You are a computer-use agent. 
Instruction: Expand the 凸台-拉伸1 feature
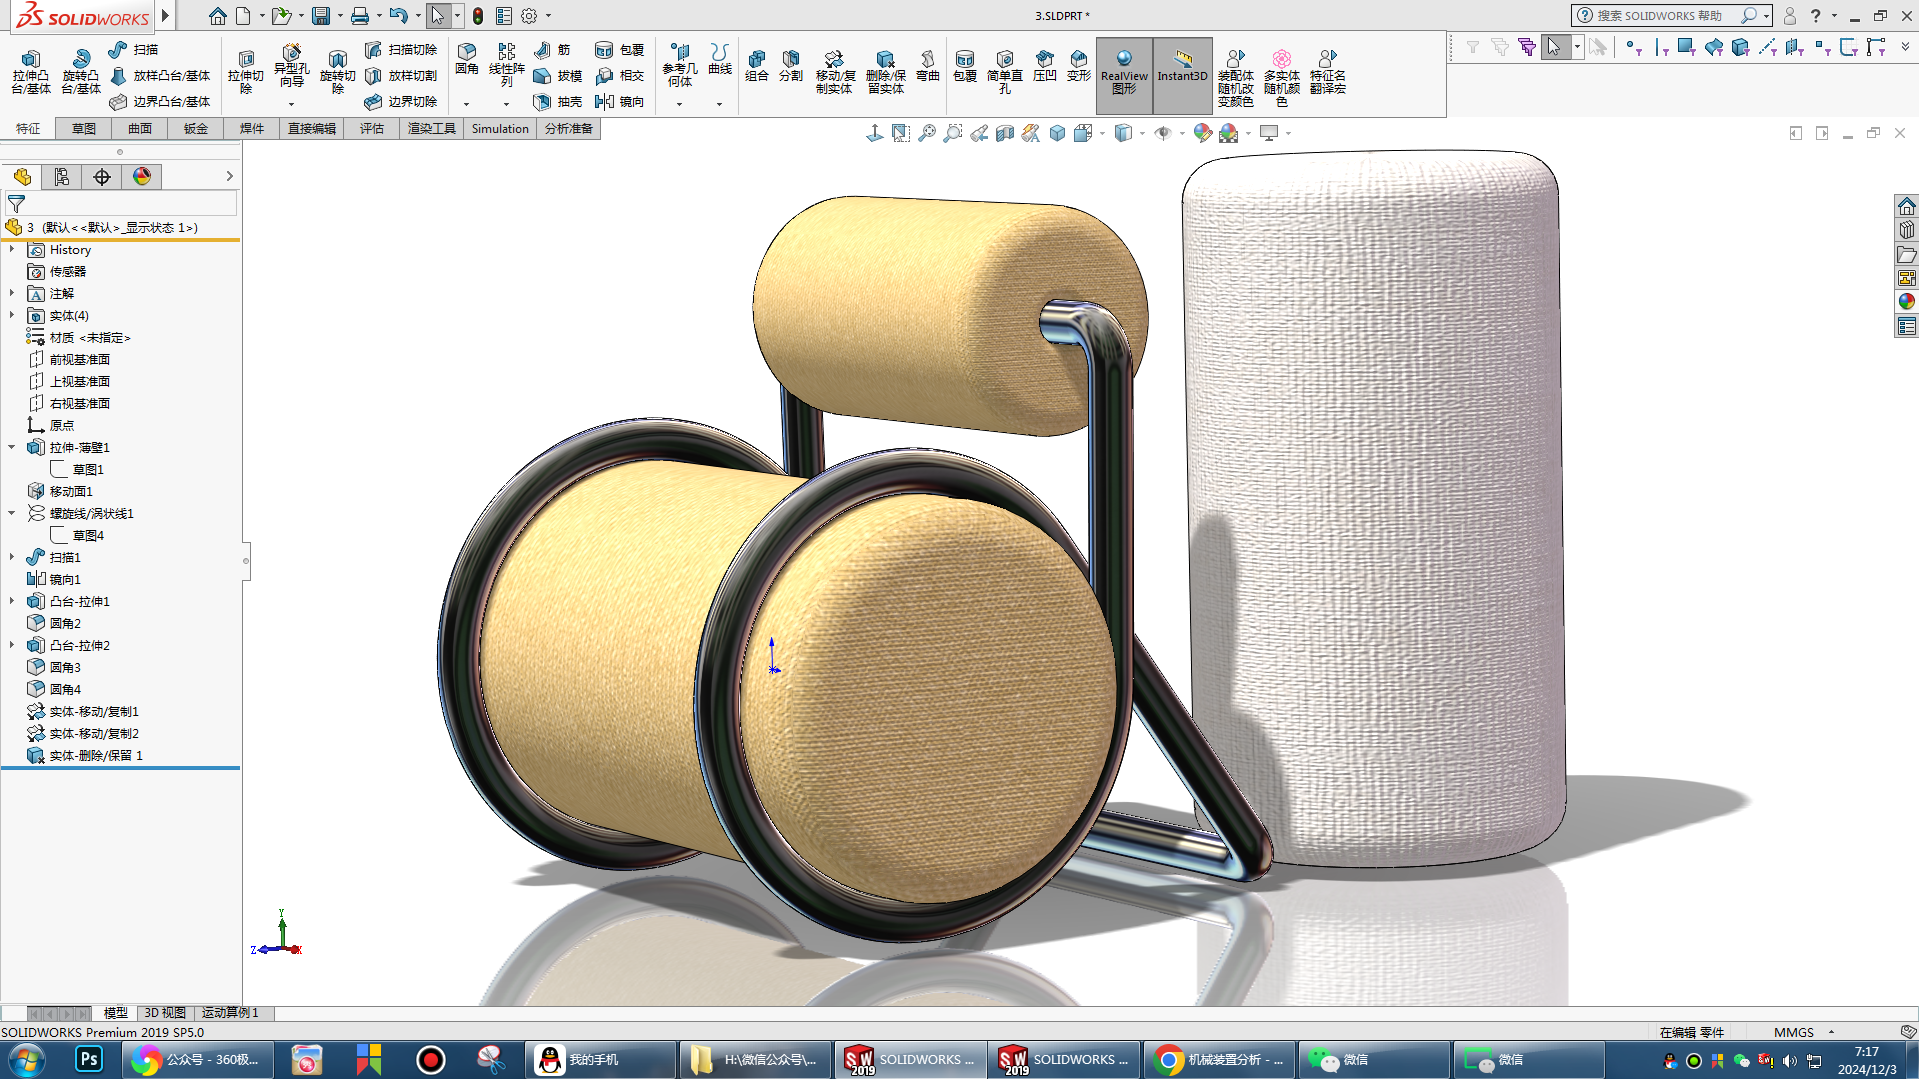(12, 602)
